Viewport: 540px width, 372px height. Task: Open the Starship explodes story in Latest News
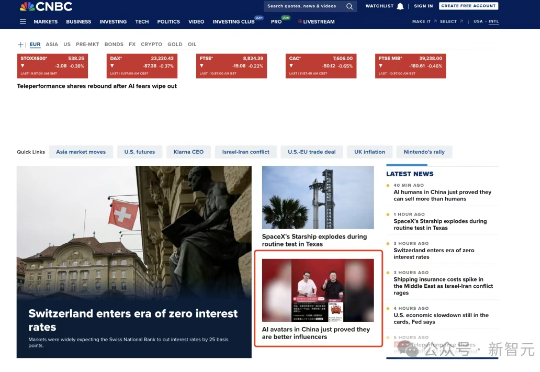(x=440, y=225)
